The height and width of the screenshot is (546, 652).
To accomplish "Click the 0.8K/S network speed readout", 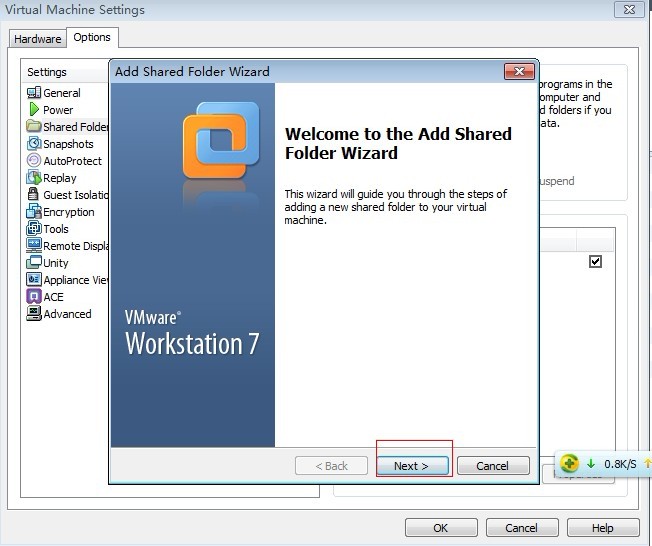I will (x=620, y=464).
